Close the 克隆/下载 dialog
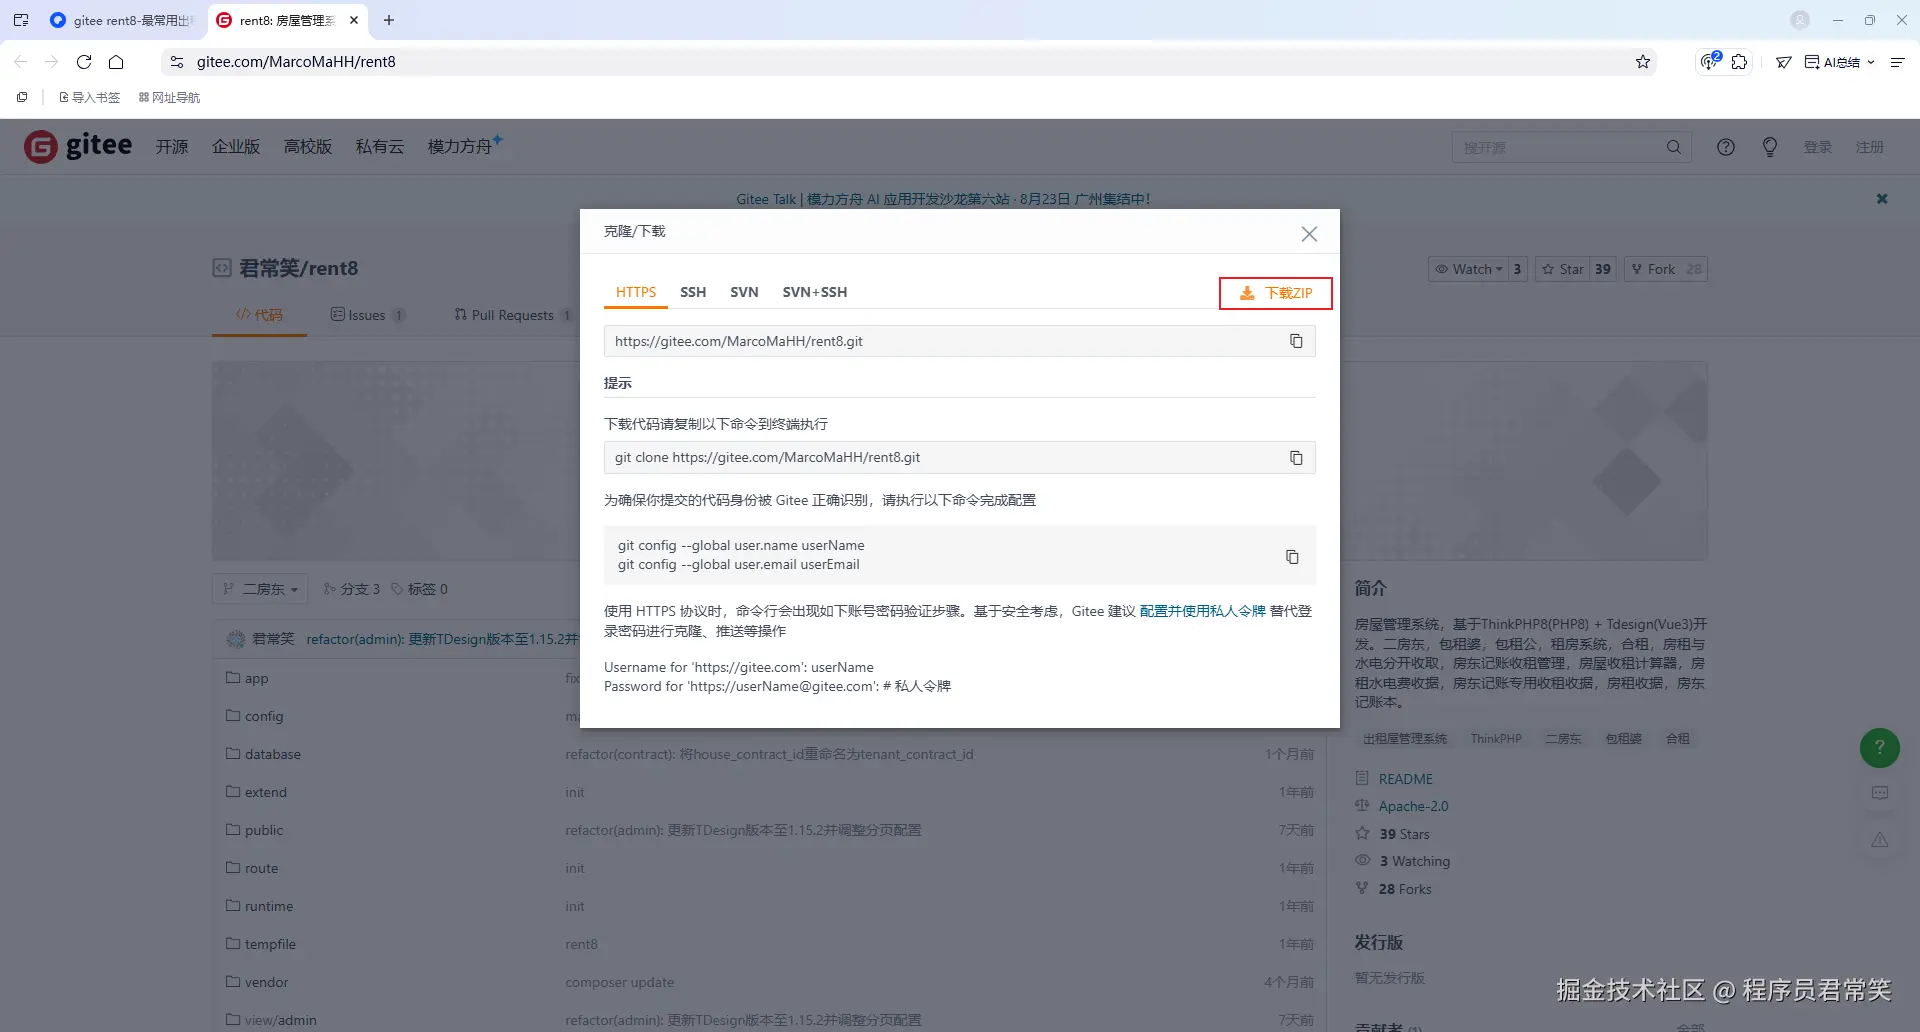This screenshot has height=1032, width=1920. (x=1309, y=233)
